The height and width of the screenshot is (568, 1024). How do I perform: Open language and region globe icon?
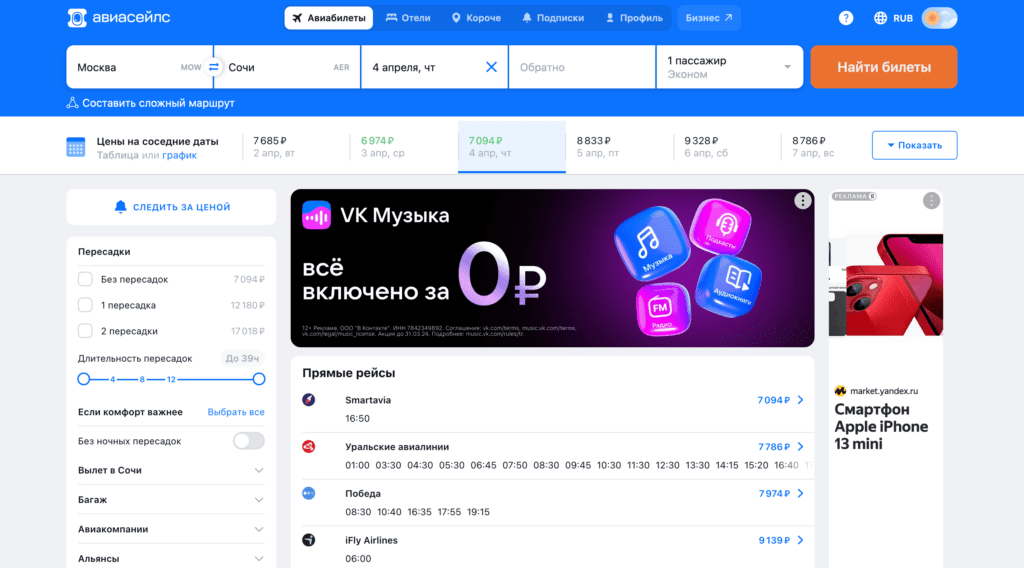point(880,18)
